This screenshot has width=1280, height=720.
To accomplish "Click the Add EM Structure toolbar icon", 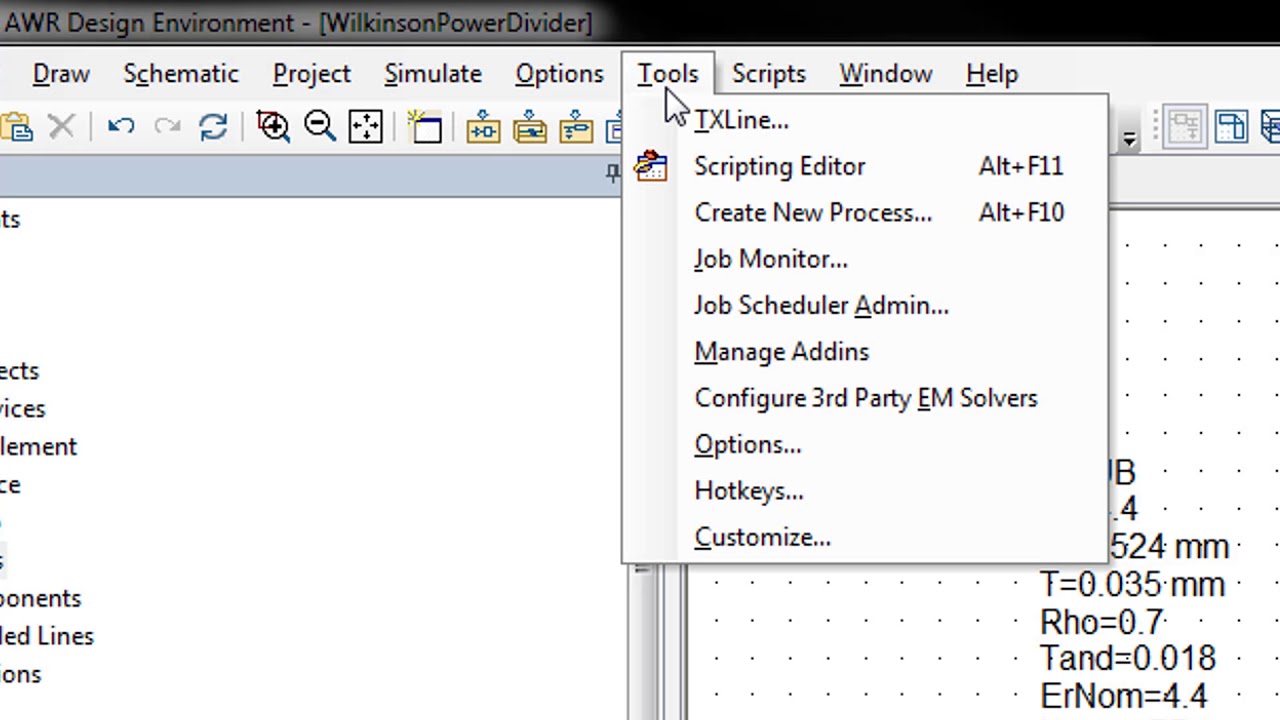I will (x=530, y=127).
